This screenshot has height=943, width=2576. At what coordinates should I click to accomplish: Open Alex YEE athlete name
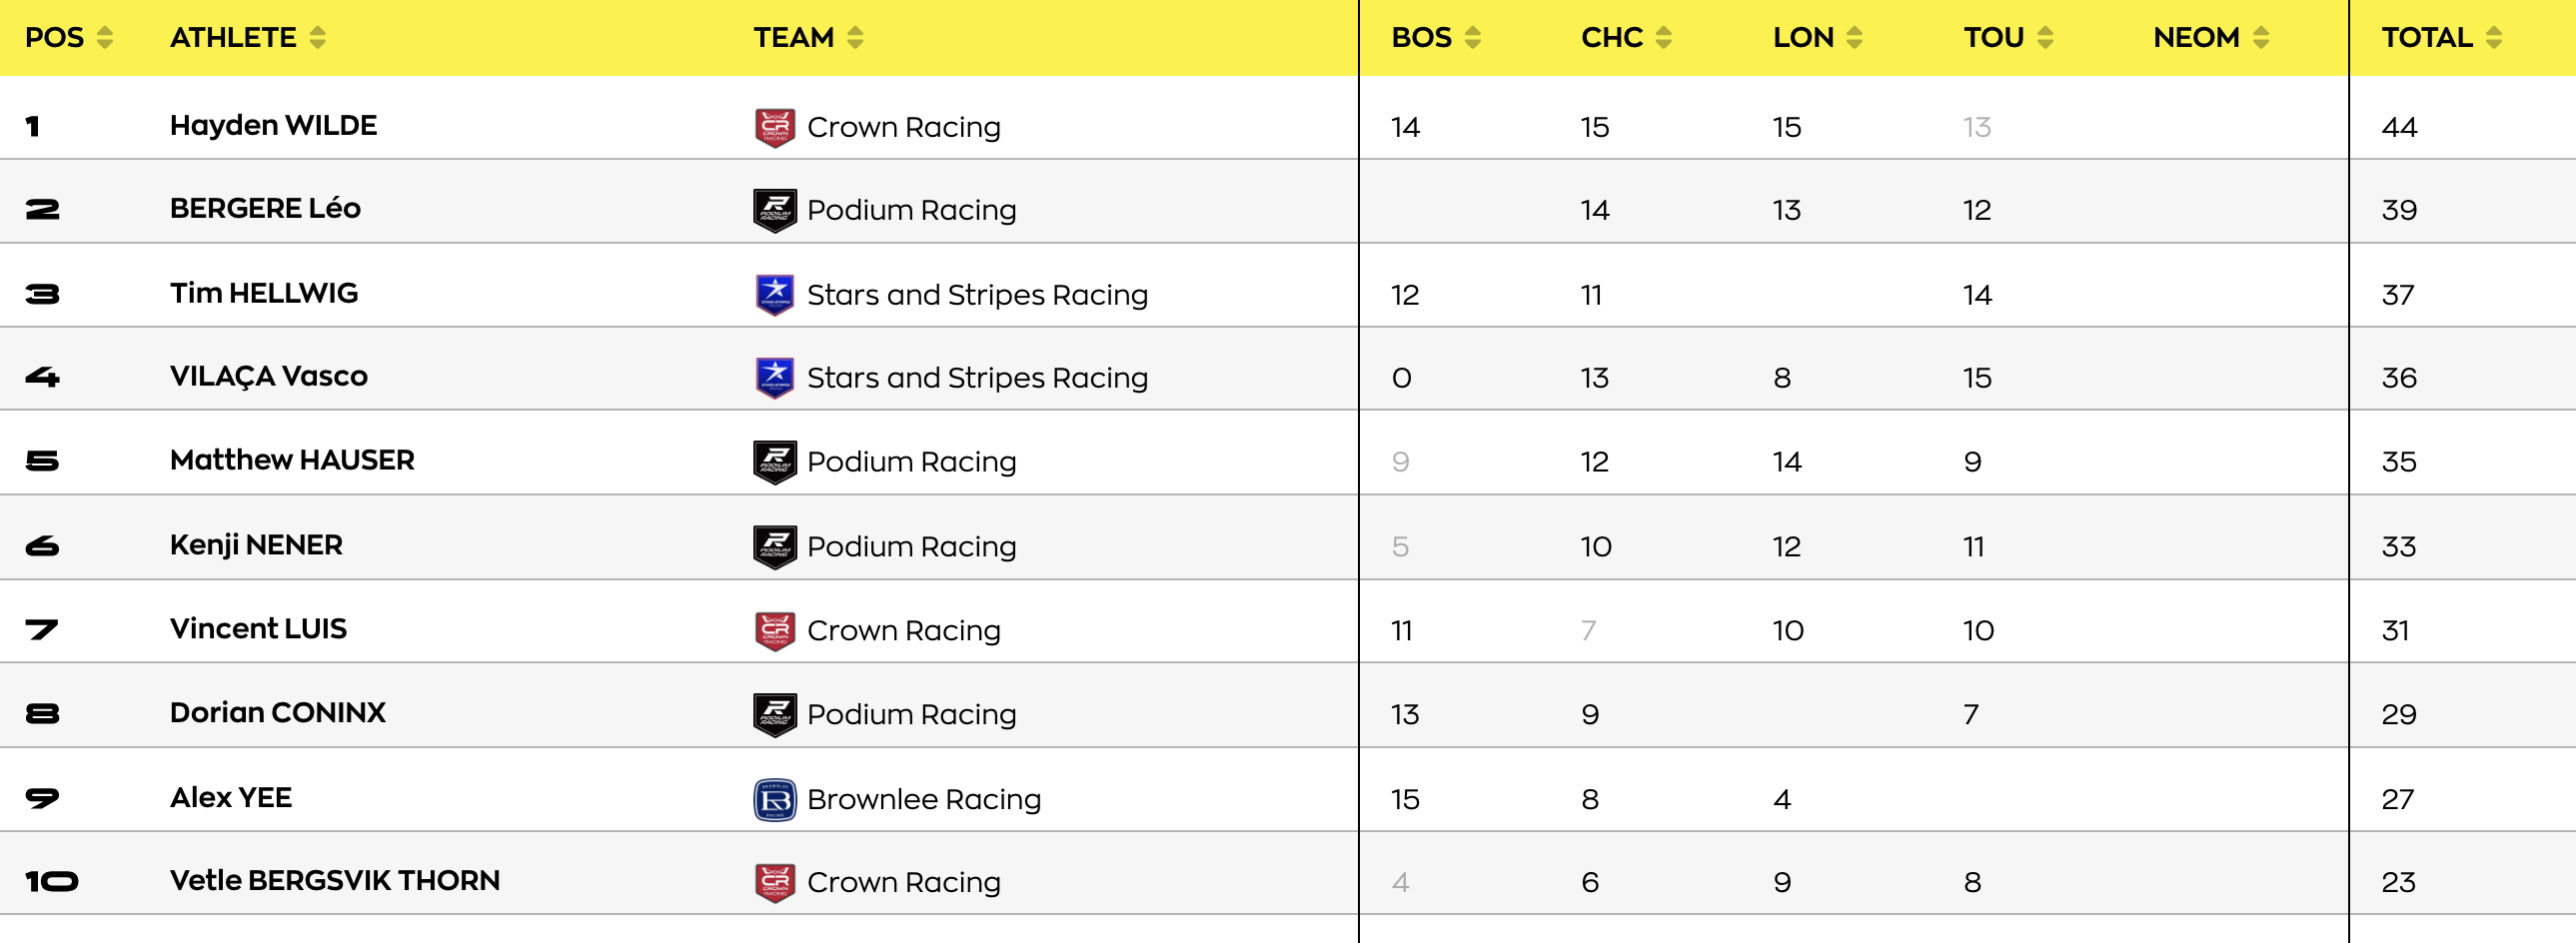click(231, 798)
